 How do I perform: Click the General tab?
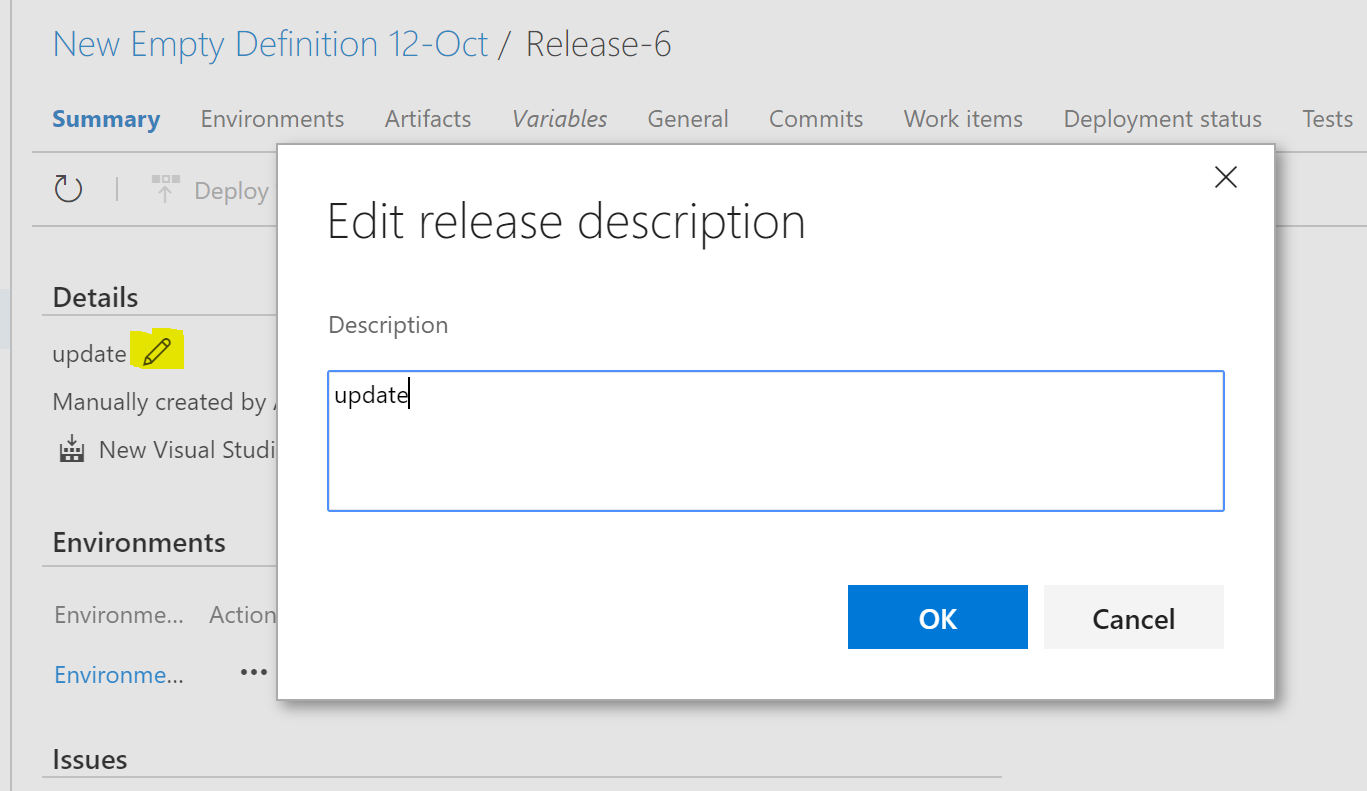point(688,118)
